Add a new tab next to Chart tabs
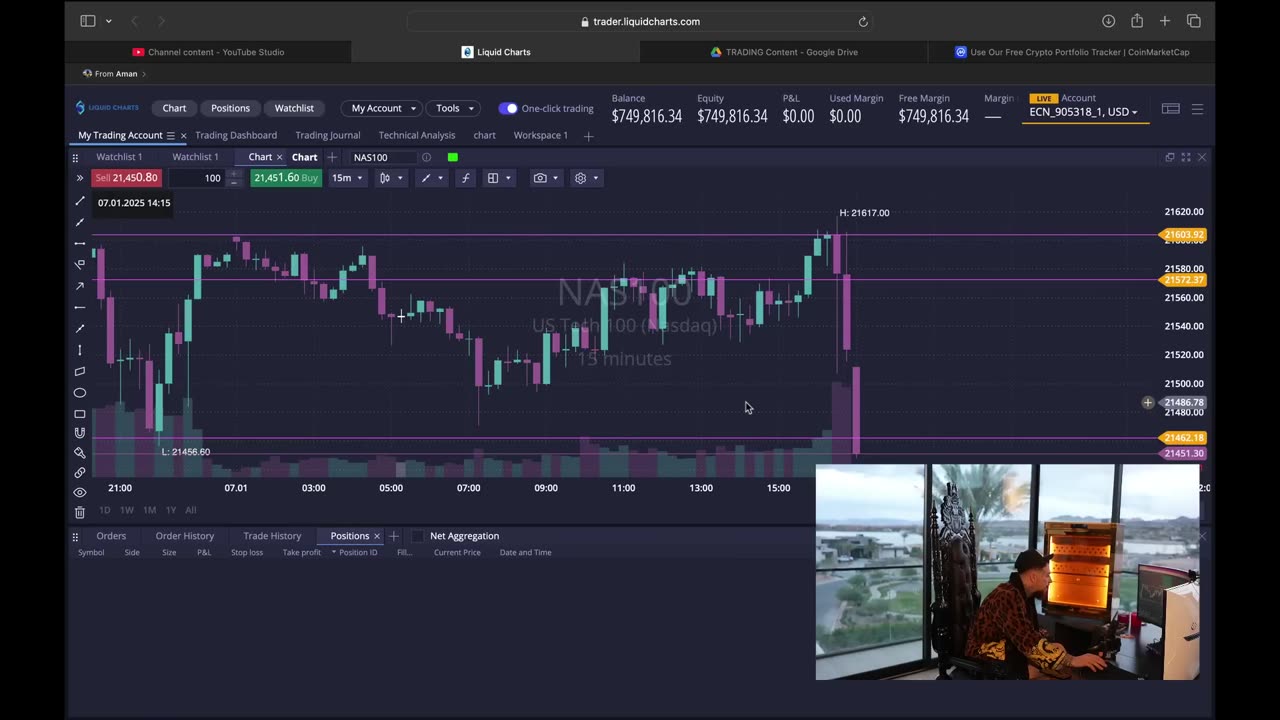 pyautogui.click(x=332, y=157)
